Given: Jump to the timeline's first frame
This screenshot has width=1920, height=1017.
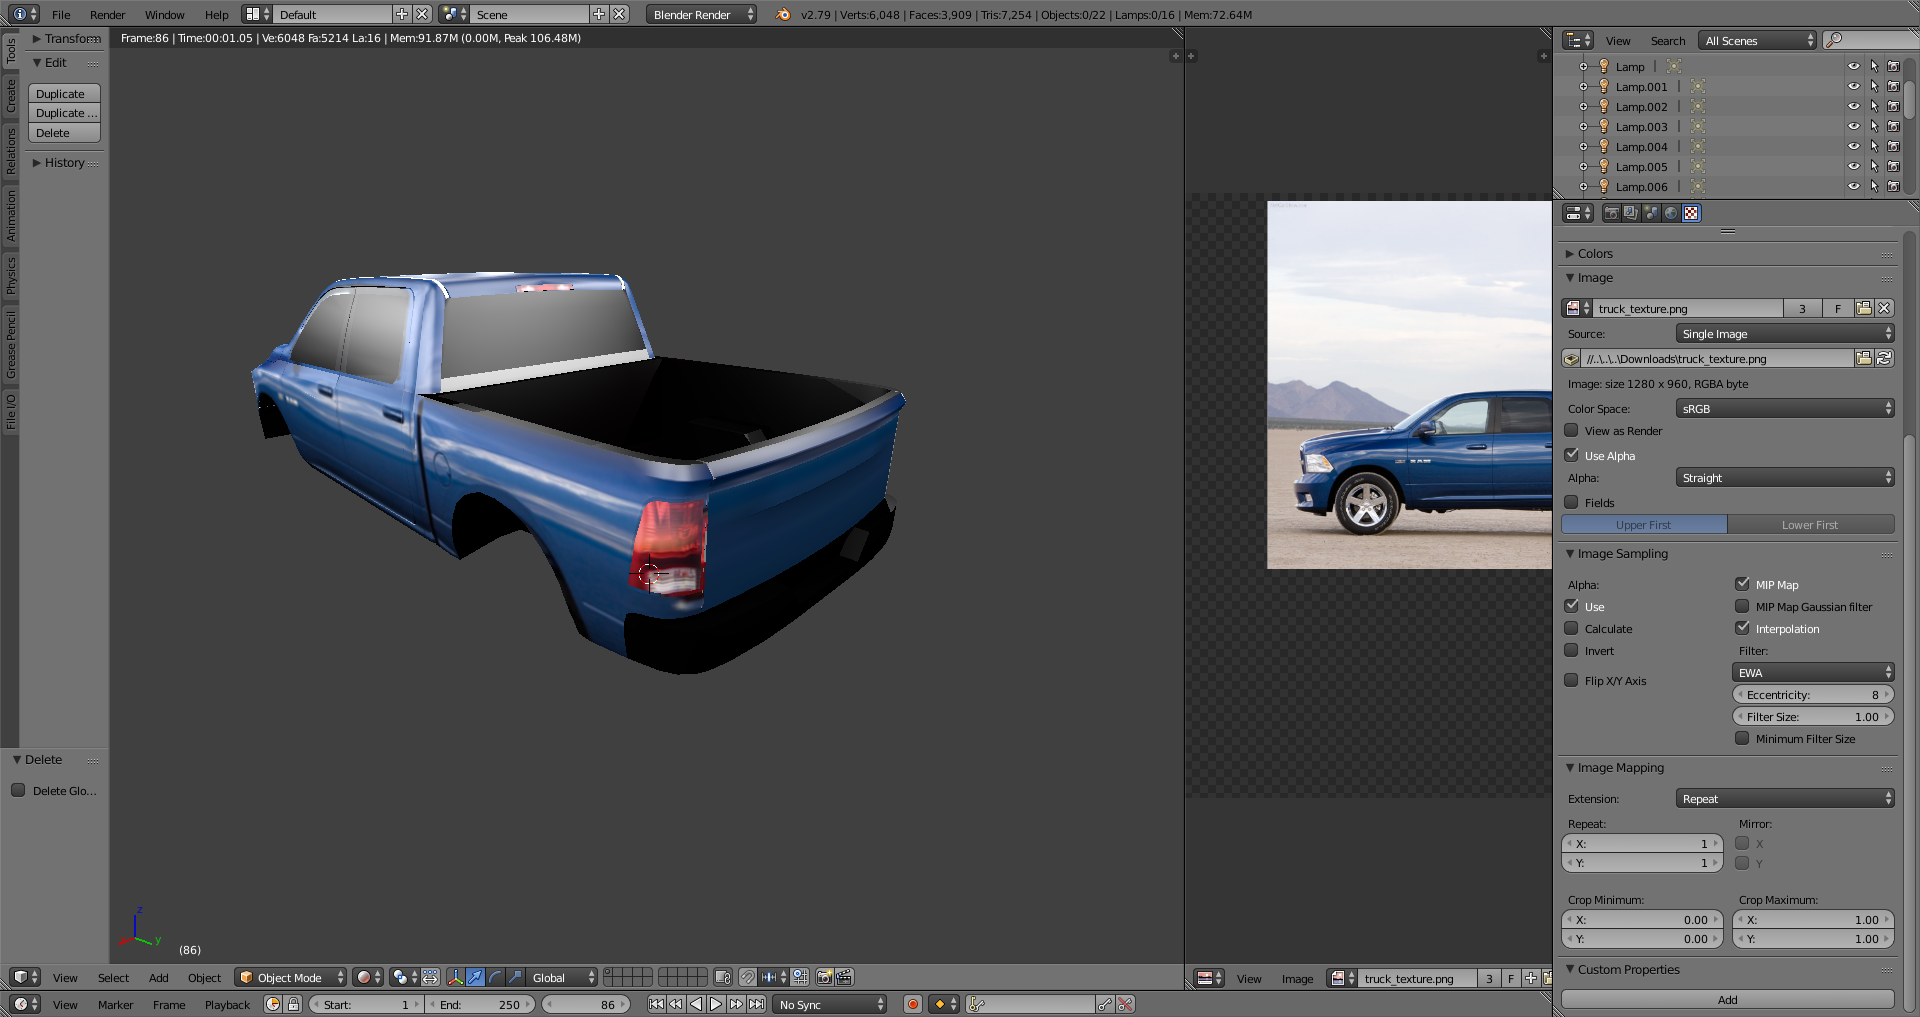Looking at the screenshot, I should (x=656, y=1004).
